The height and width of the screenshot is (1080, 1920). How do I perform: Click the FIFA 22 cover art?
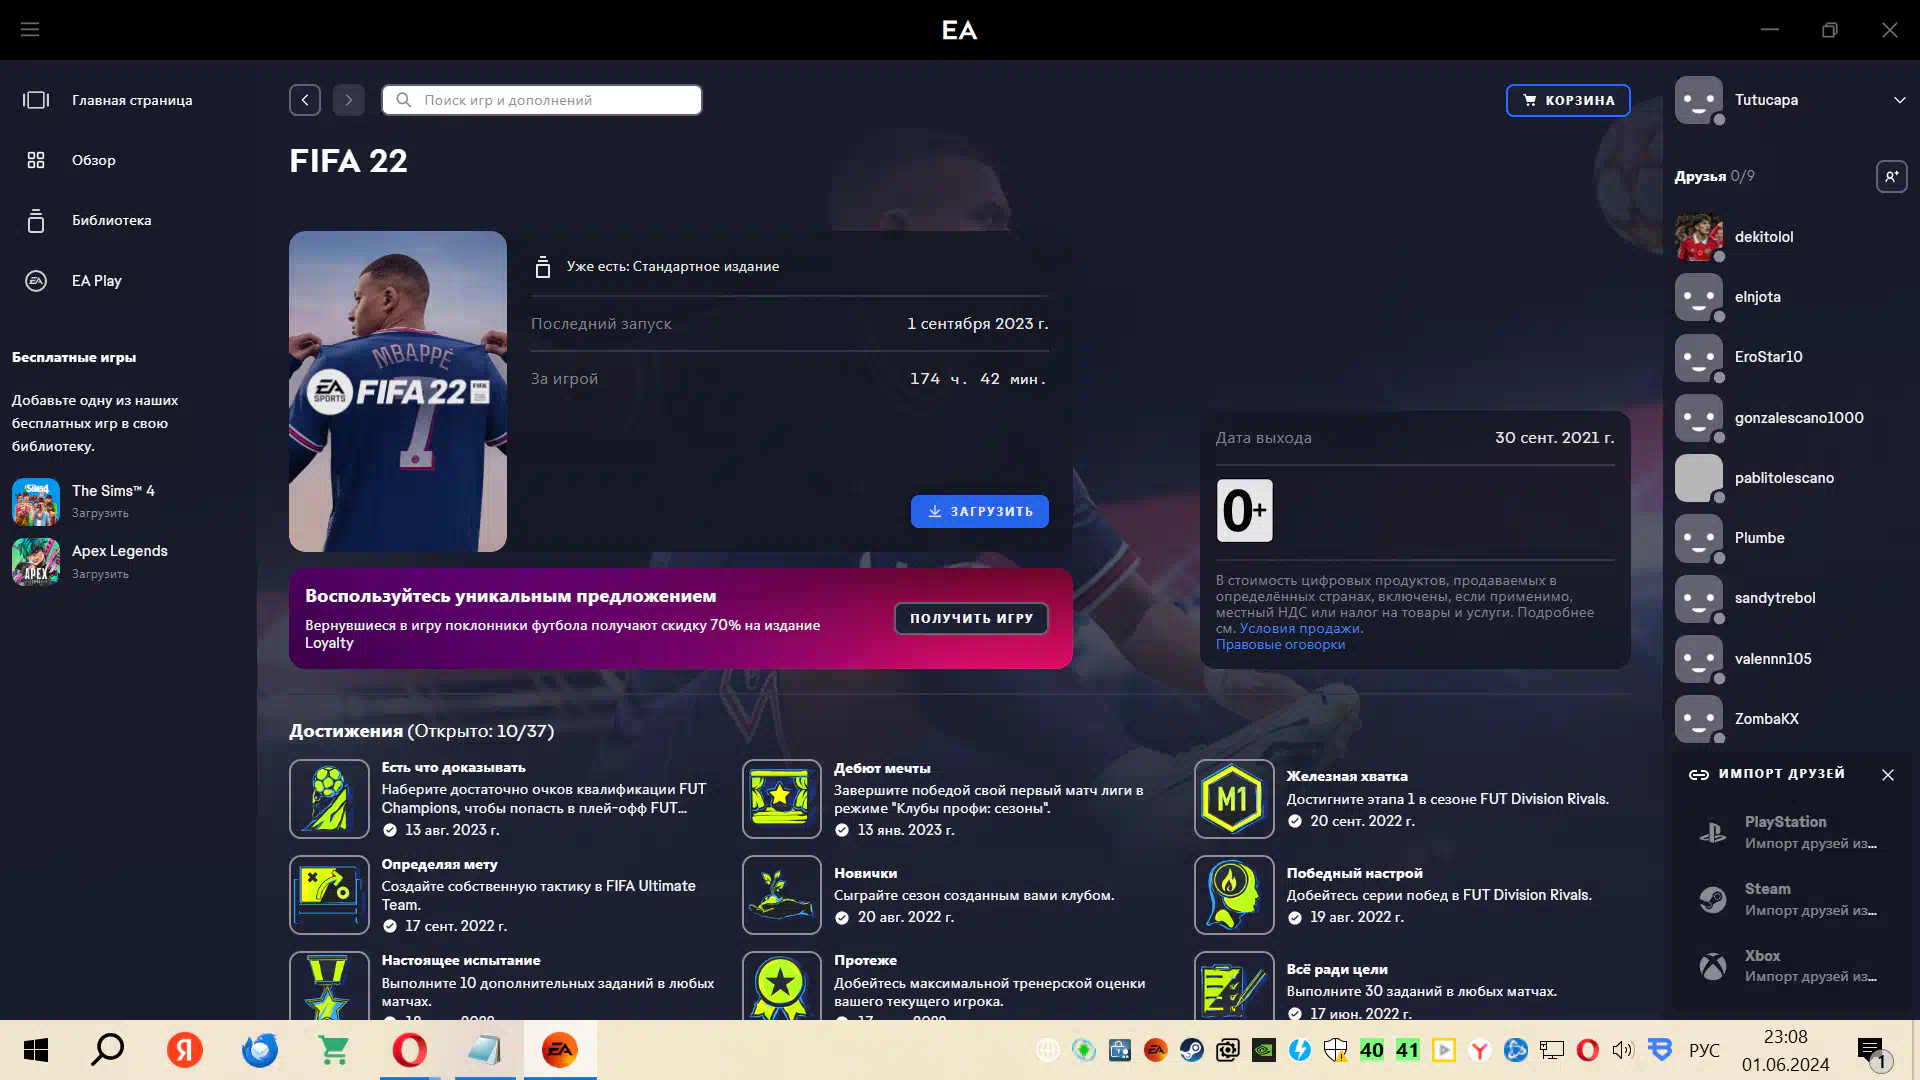pyautogui.click(x=398, y=391)
